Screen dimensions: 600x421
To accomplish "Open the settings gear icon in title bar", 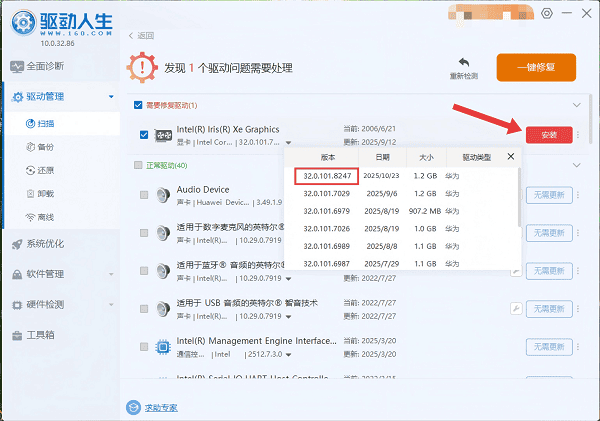I will [x=546, y=13].
